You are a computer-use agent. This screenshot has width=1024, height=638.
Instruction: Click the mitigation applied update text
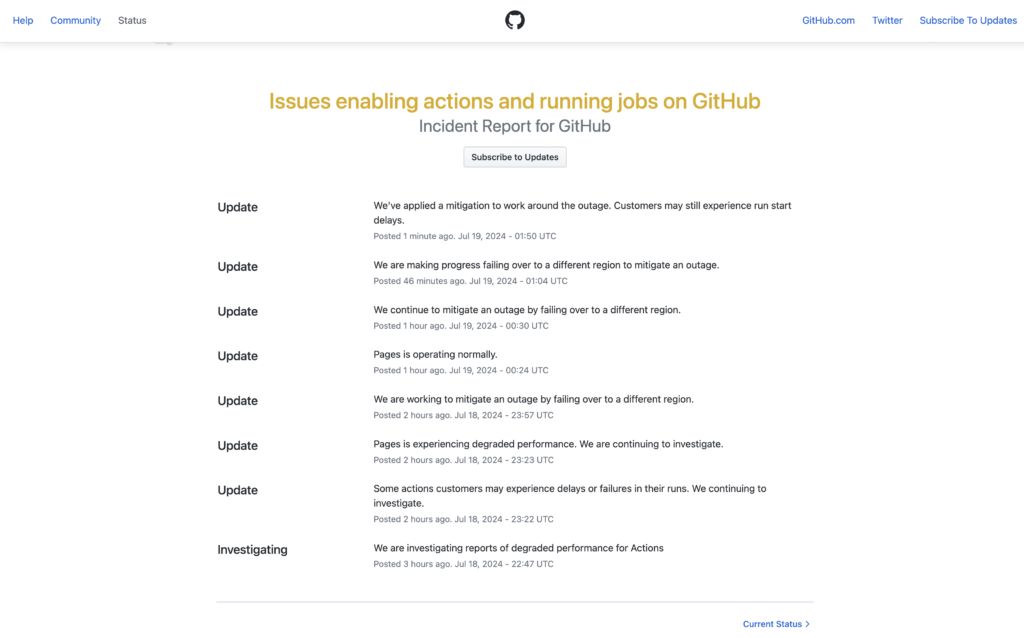[583, 213]
